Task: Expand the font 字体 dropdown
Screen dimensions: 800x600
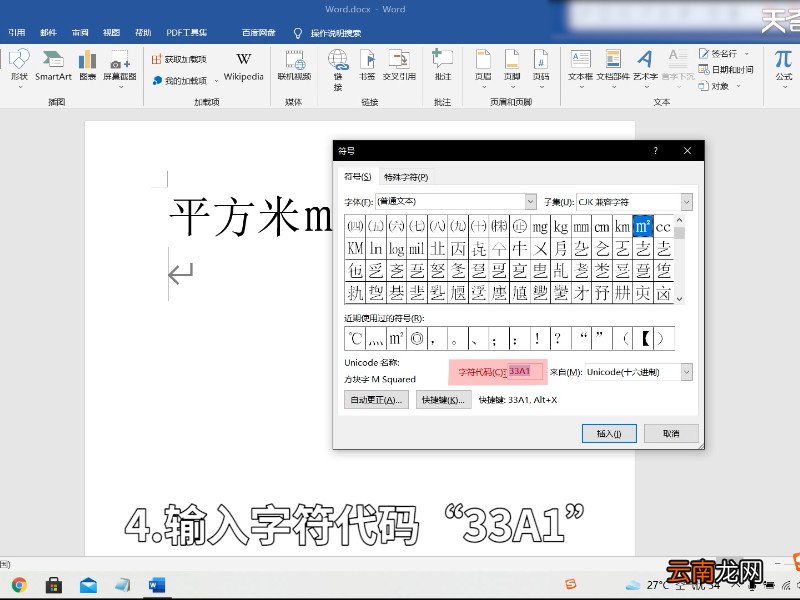Action: [531, 202]
